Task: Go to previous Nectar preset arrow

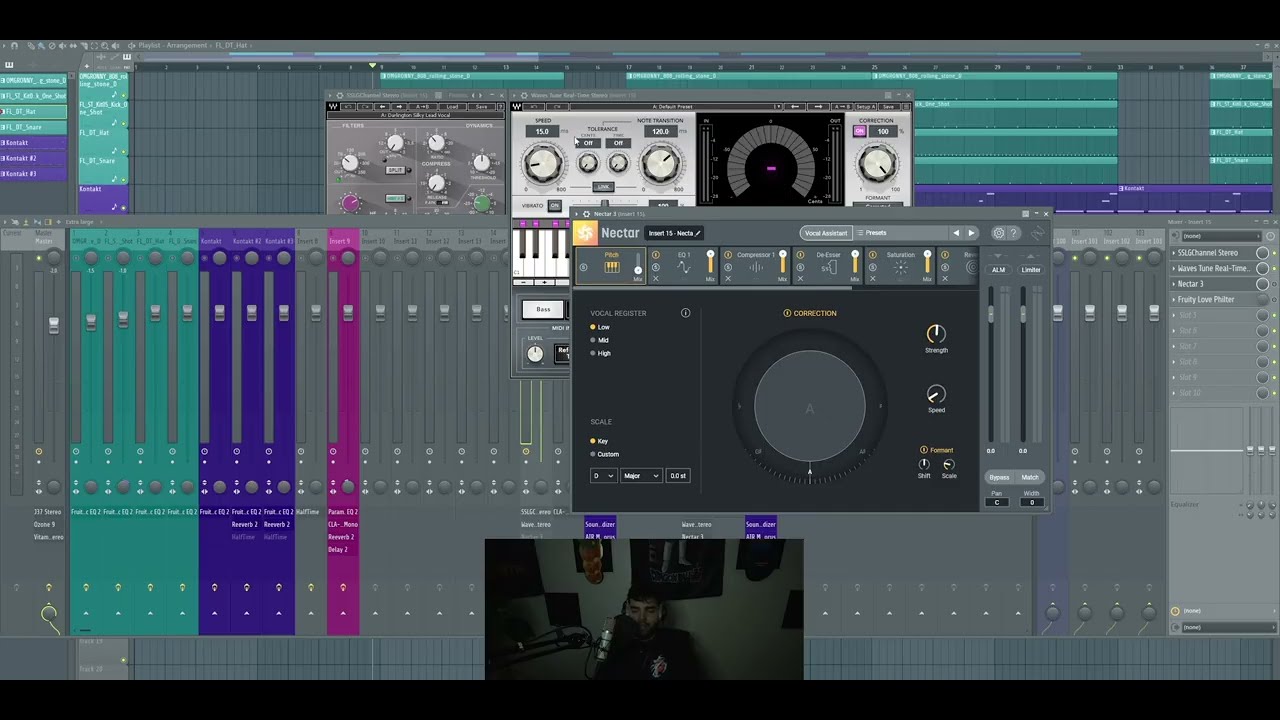Action: pos(956,233)
